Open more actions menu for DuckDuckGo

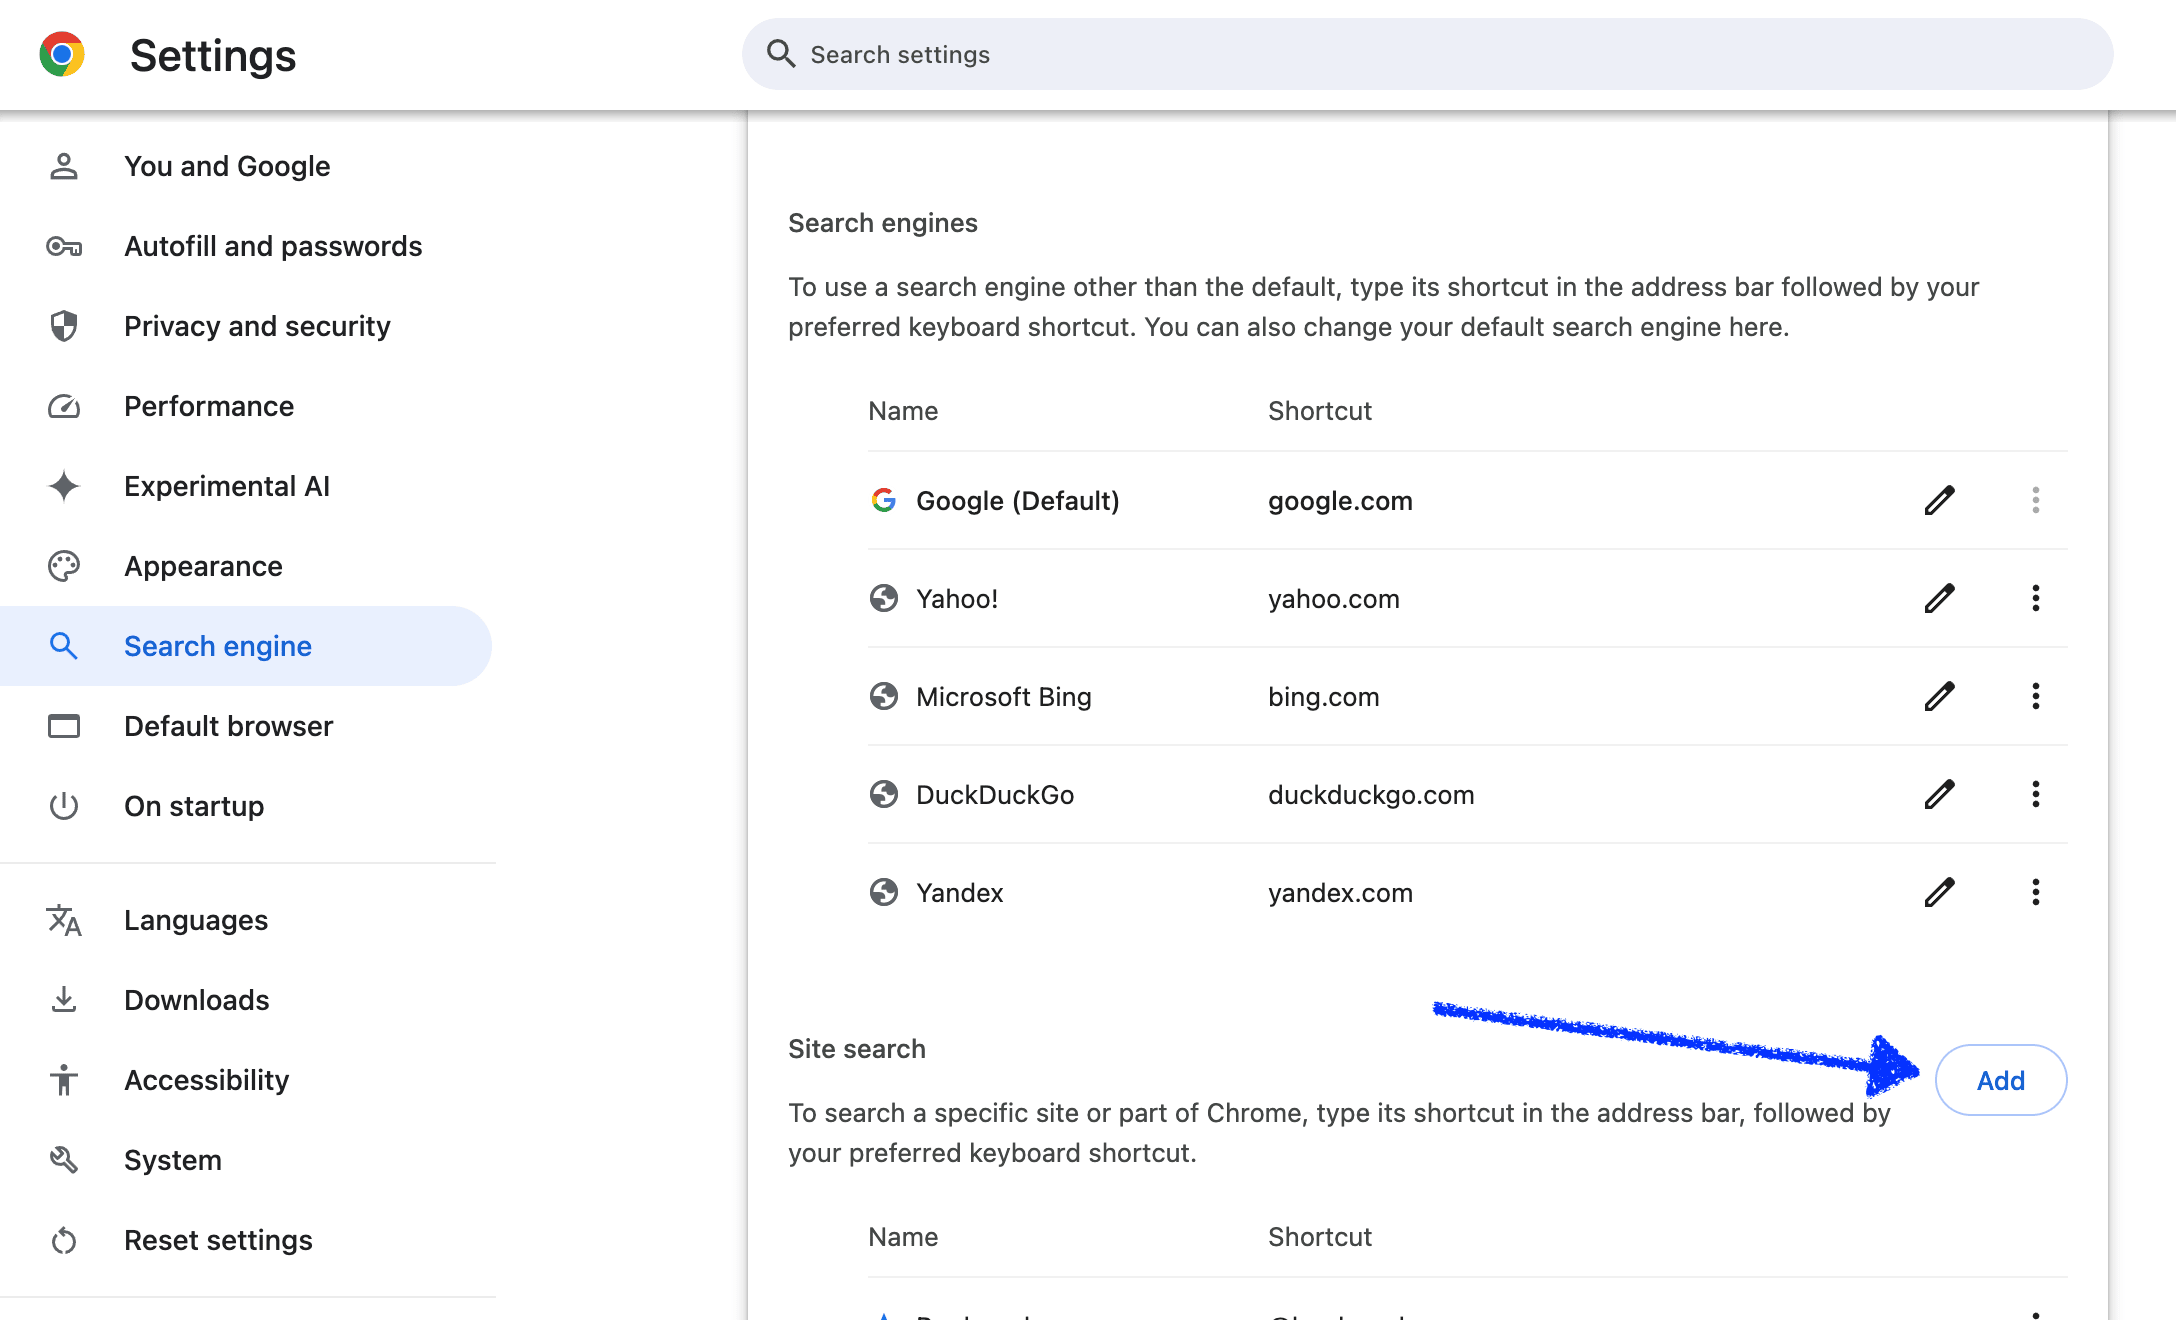point(2035,794)
